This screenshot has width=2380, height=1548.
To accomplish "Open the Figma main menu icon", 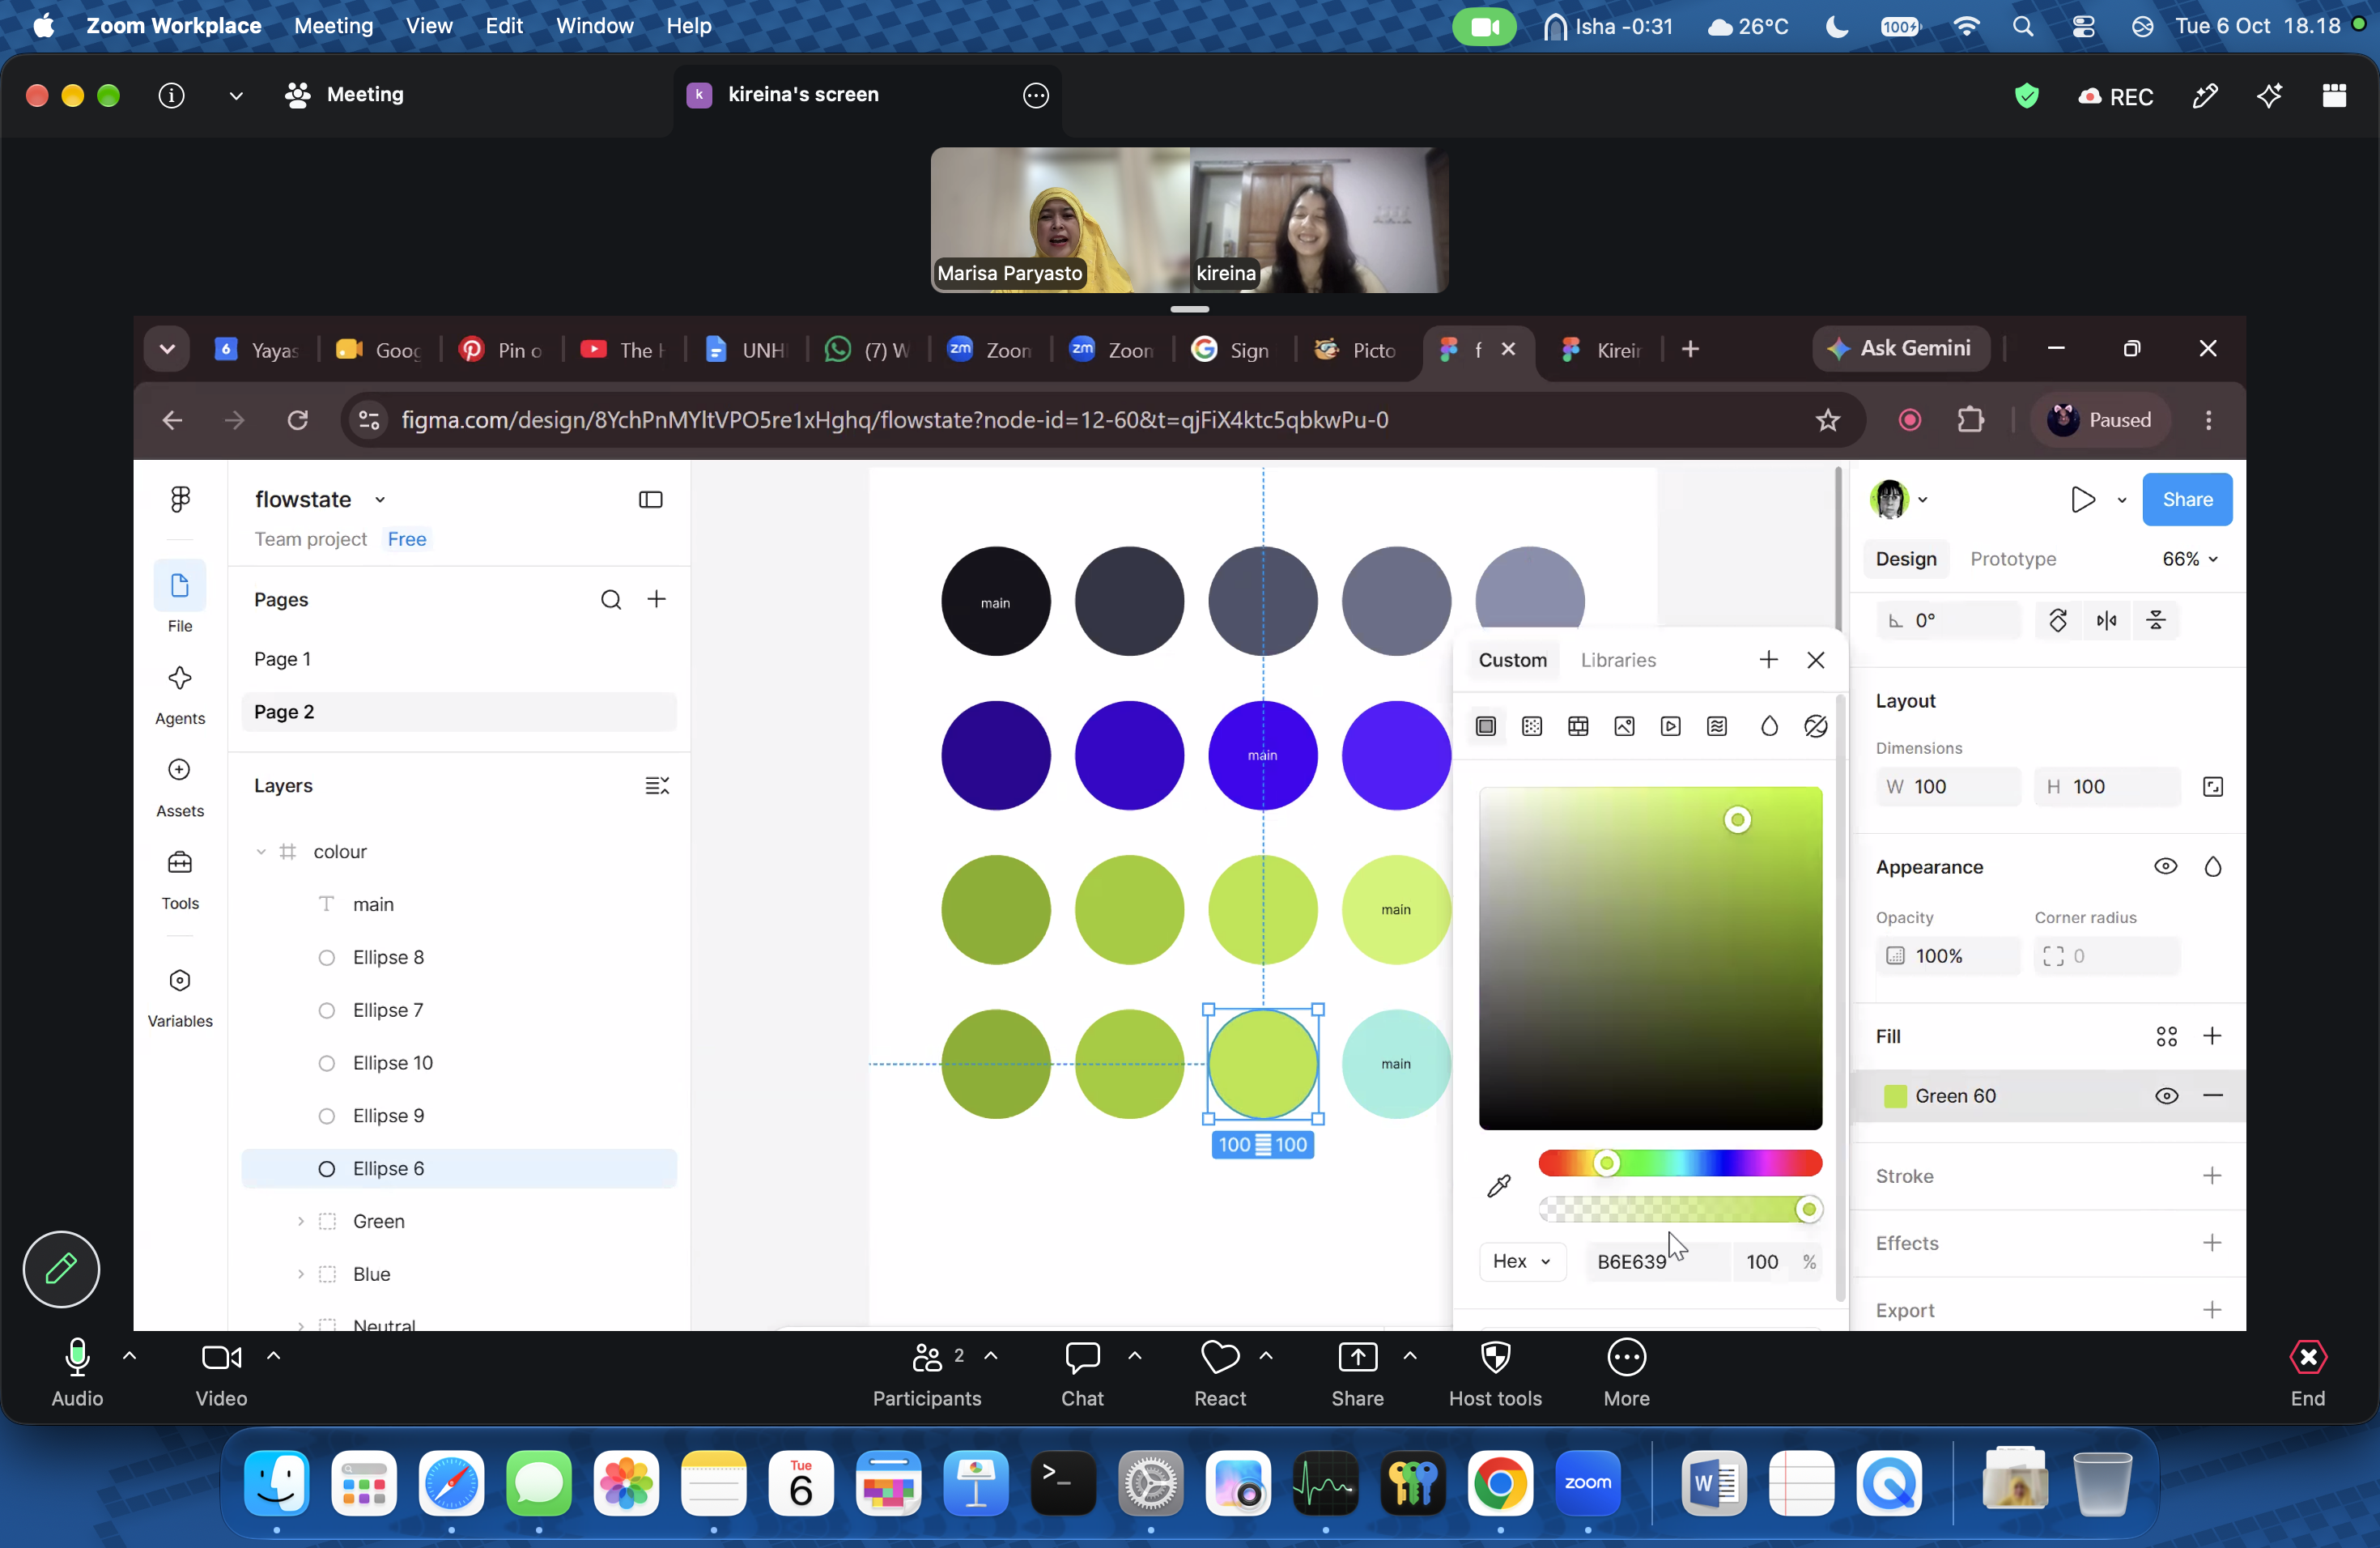I will coord(180,499).
